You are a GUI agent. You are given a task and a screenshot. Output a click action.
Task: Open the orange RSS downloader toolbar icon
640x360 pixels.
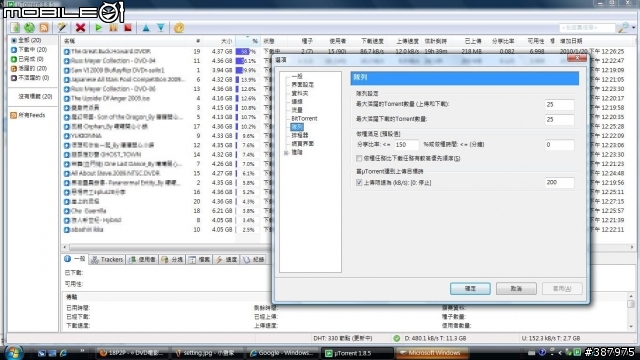click(44, 28)
